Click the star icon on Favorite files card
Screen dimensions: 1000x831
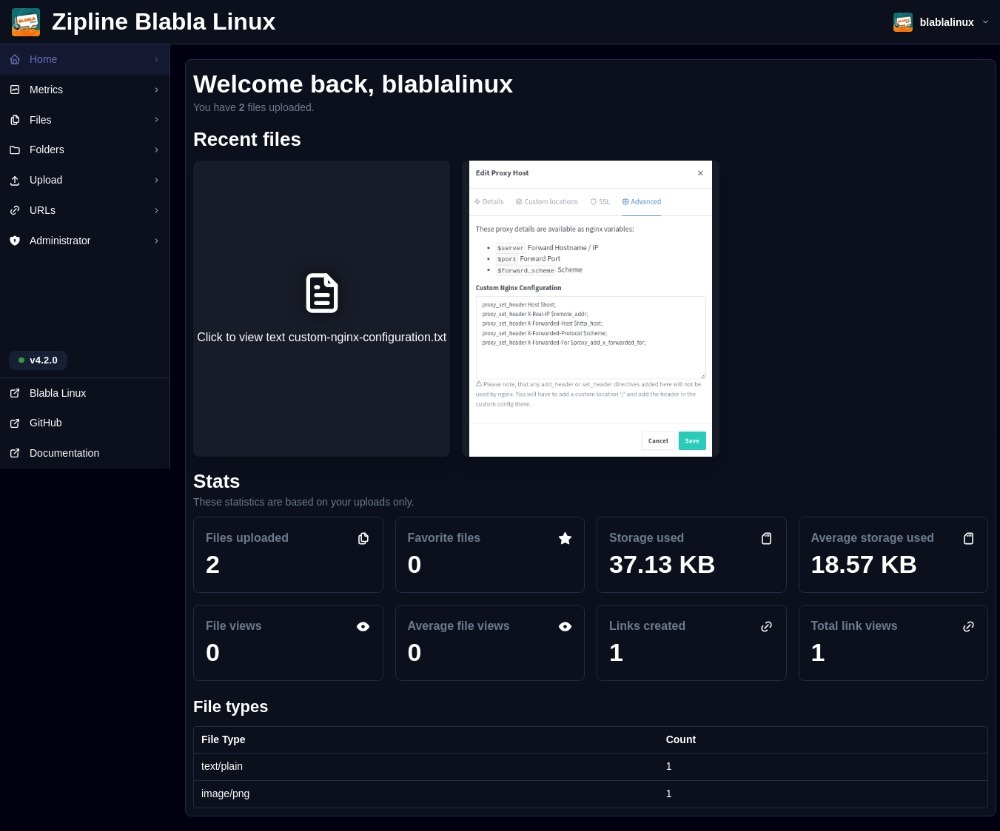564,538
